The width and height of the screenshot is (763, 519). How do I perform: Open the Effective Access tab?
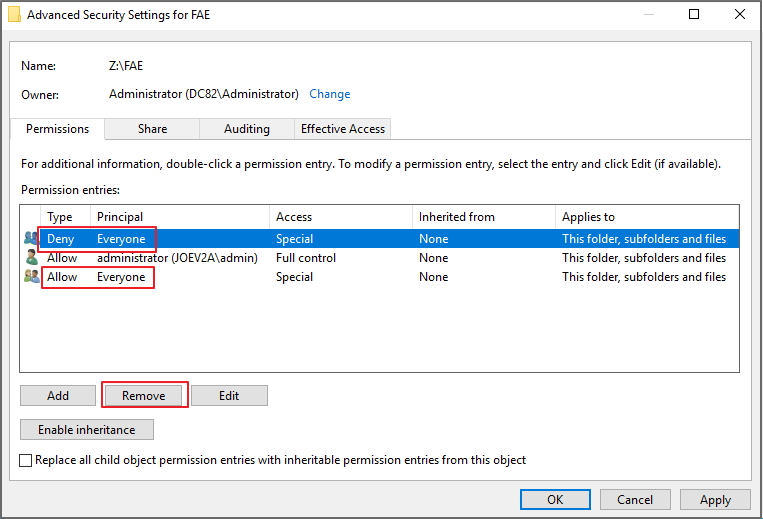pos(343,129)
